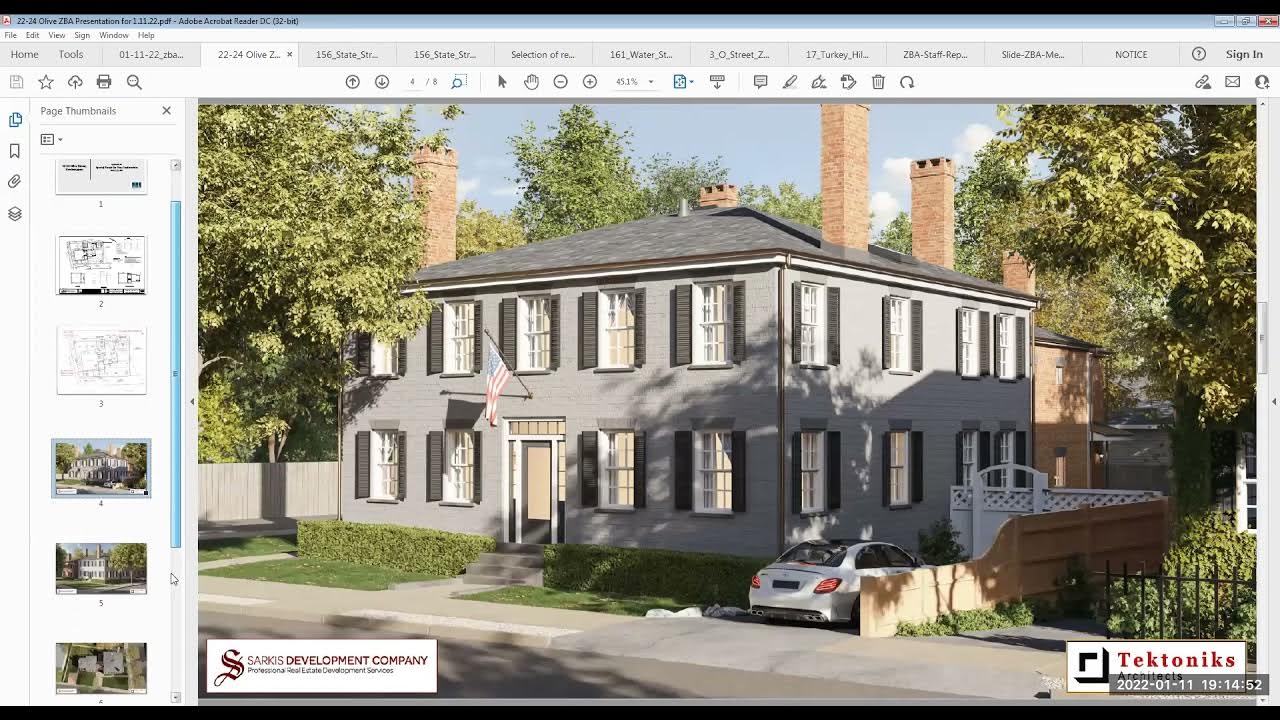The width and height of the screenshot is (1280, 720).
Task: Open the Selection of re tab
Action: [x=543, y=54]
